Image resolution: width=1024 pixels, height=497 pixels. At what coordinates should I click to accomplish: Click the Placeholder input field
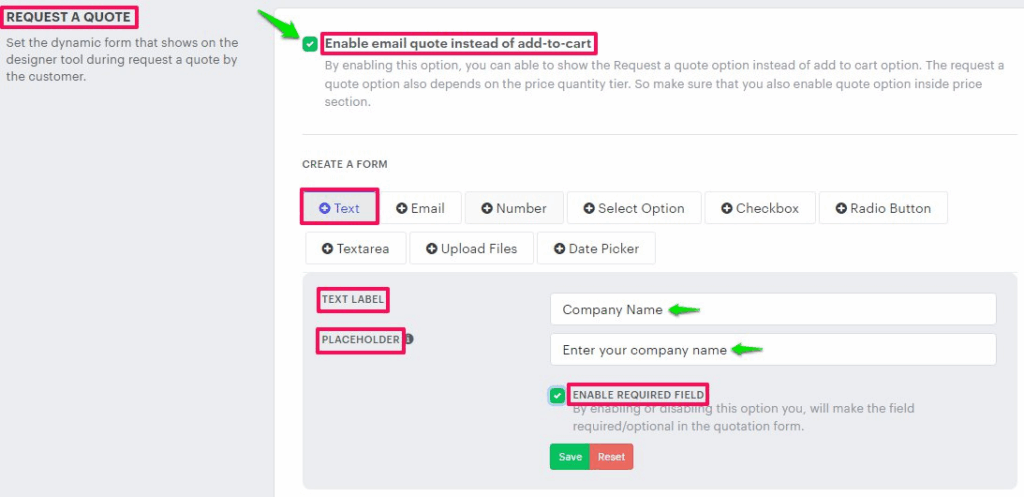772,350
